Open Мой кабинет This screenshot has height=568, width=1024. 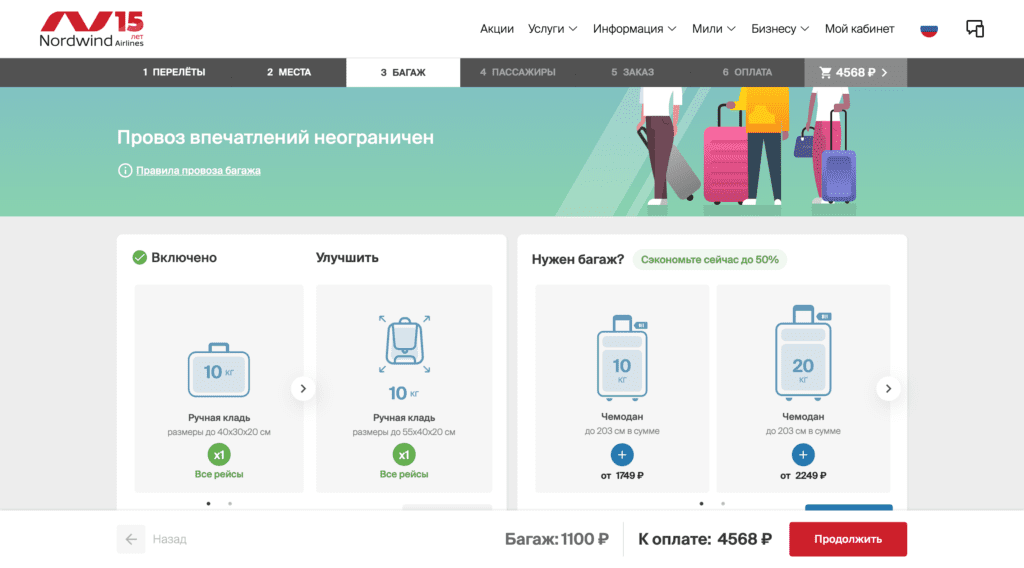coord(859,29)
